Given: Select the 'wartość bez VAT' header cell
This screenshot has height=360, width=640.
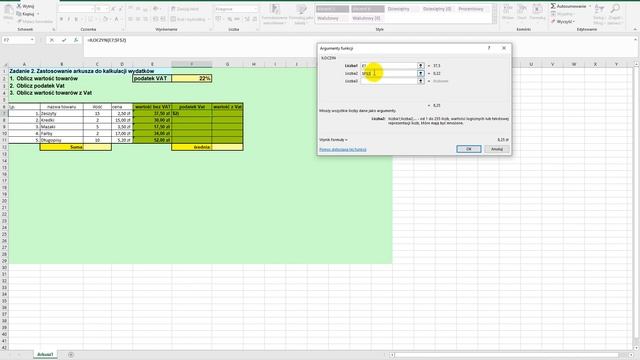Looking at the screenshot, I should click(152, 107).
